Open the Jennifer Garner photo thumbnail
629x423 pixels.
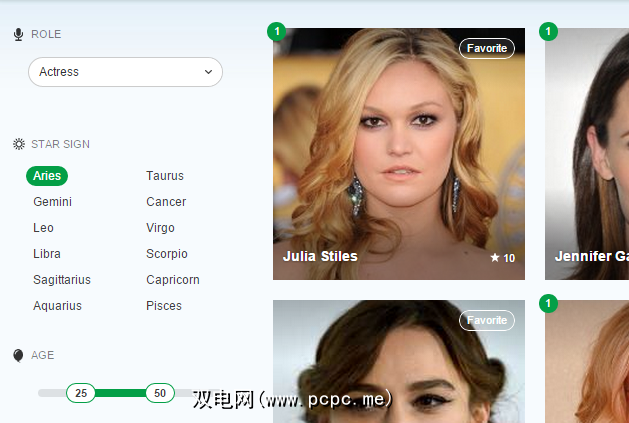(x=587, y=154)
